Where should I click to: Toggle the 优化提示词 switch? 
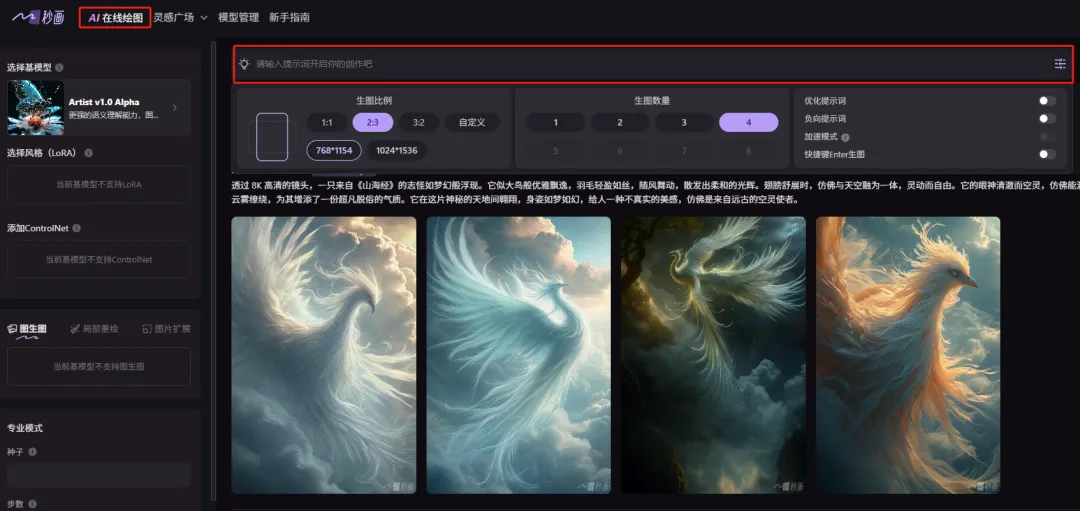point(1047,101)
